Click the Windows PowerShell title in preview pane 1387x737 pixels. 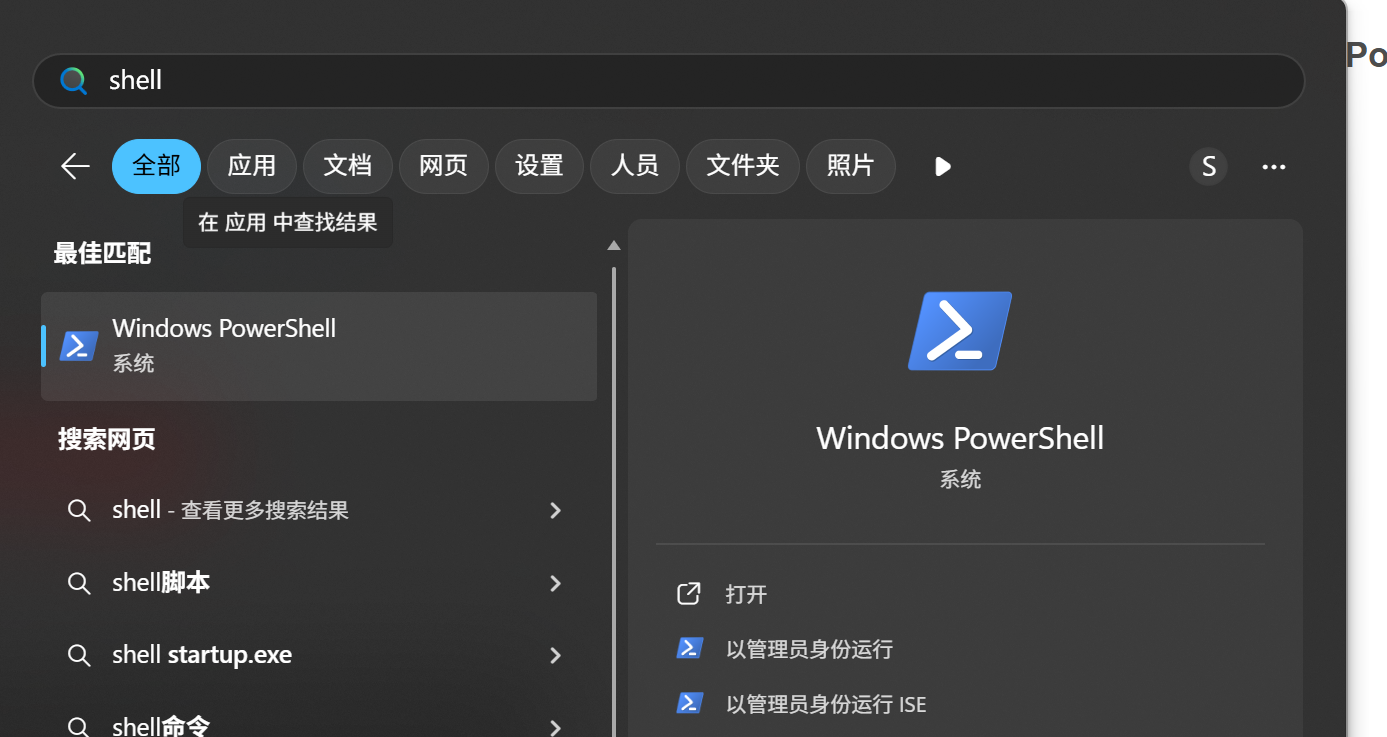pyautogui.click(x=960, y=438)
